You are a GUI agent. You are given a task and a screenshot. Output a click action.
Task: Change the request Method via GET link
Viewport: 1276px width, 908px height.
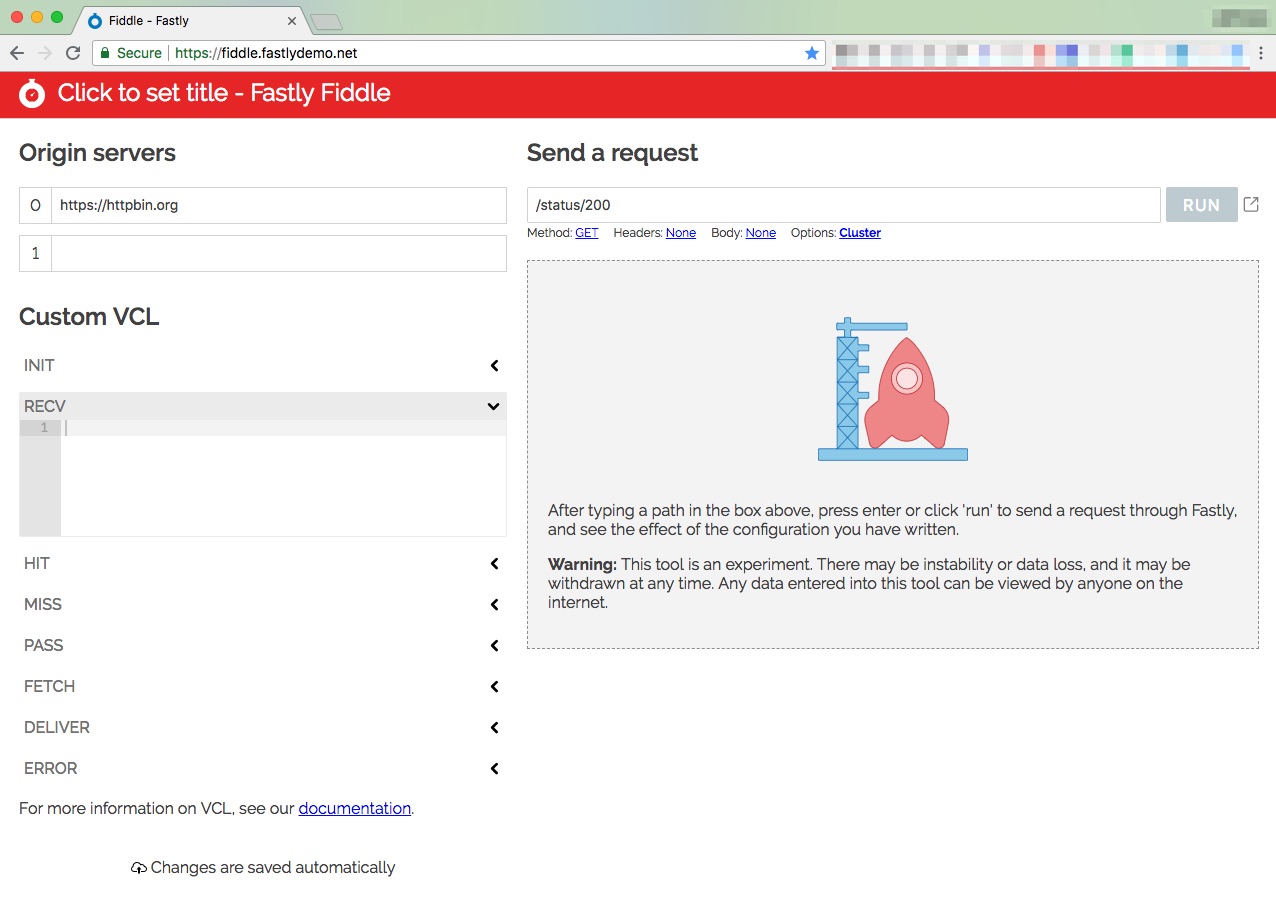click(x=586, y=233)
